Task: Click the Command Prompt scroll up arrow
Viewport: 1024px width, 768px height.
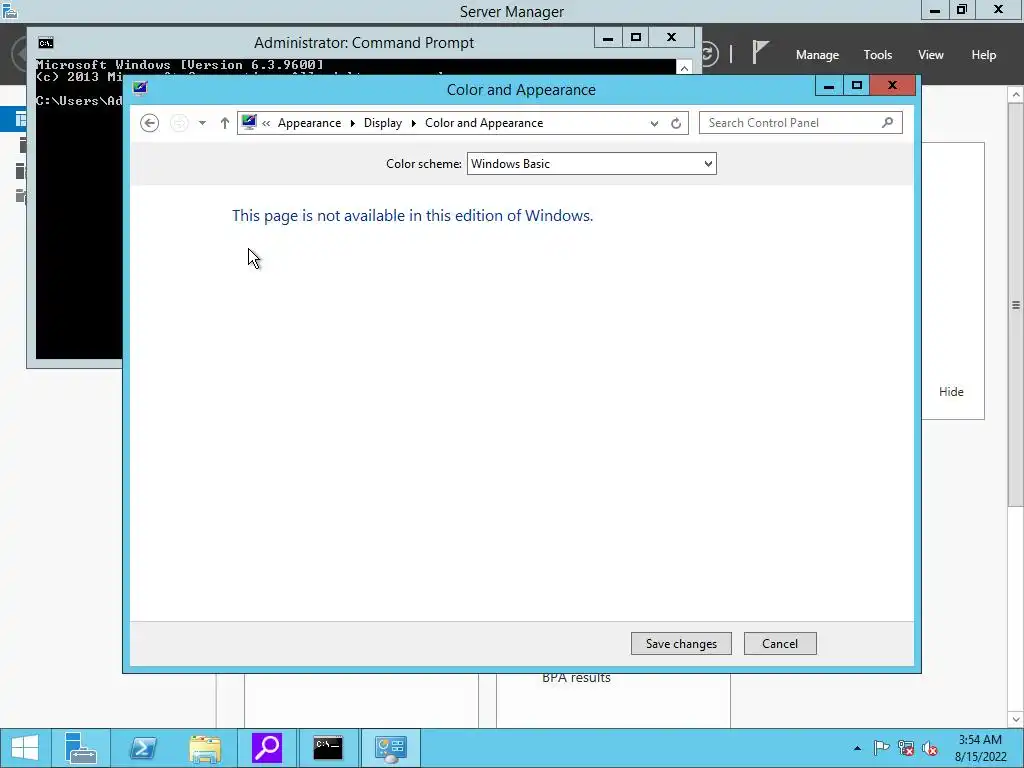Action: [x=684, y=68]
